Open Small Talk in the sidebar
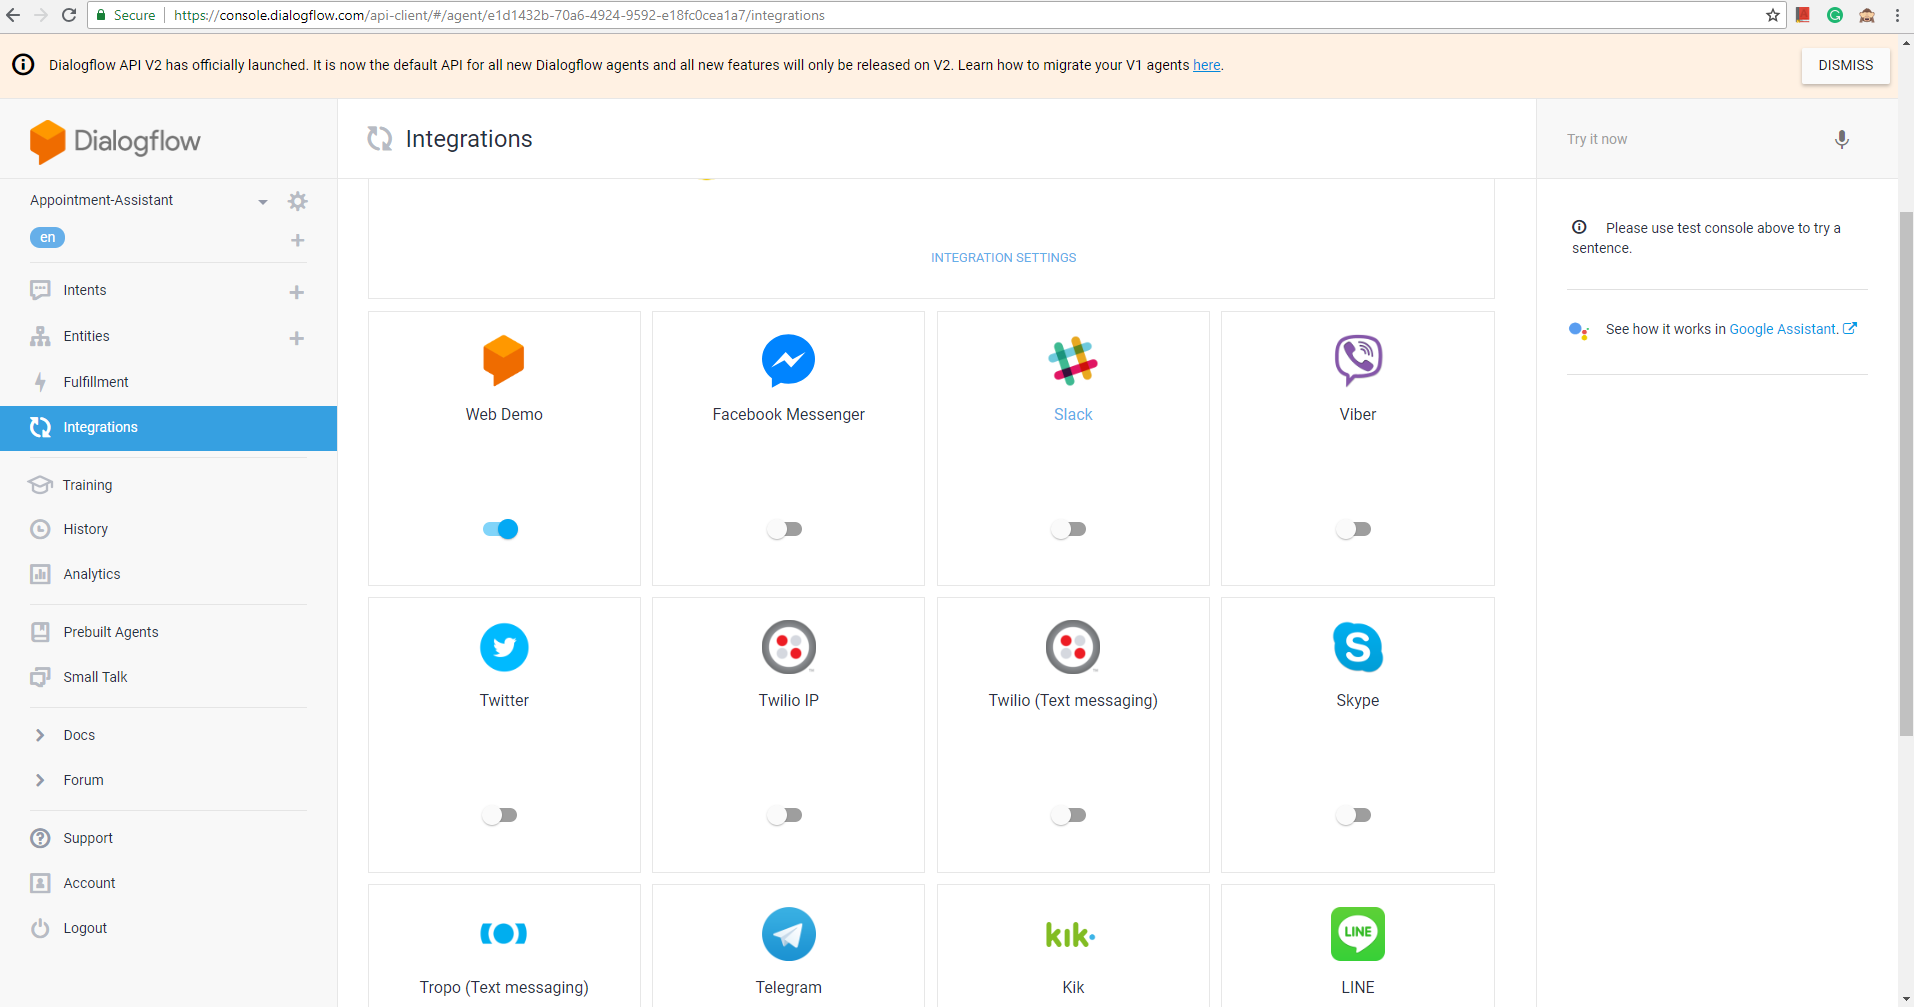This screenshot has width=1914, height=1007. pos(95,677)
